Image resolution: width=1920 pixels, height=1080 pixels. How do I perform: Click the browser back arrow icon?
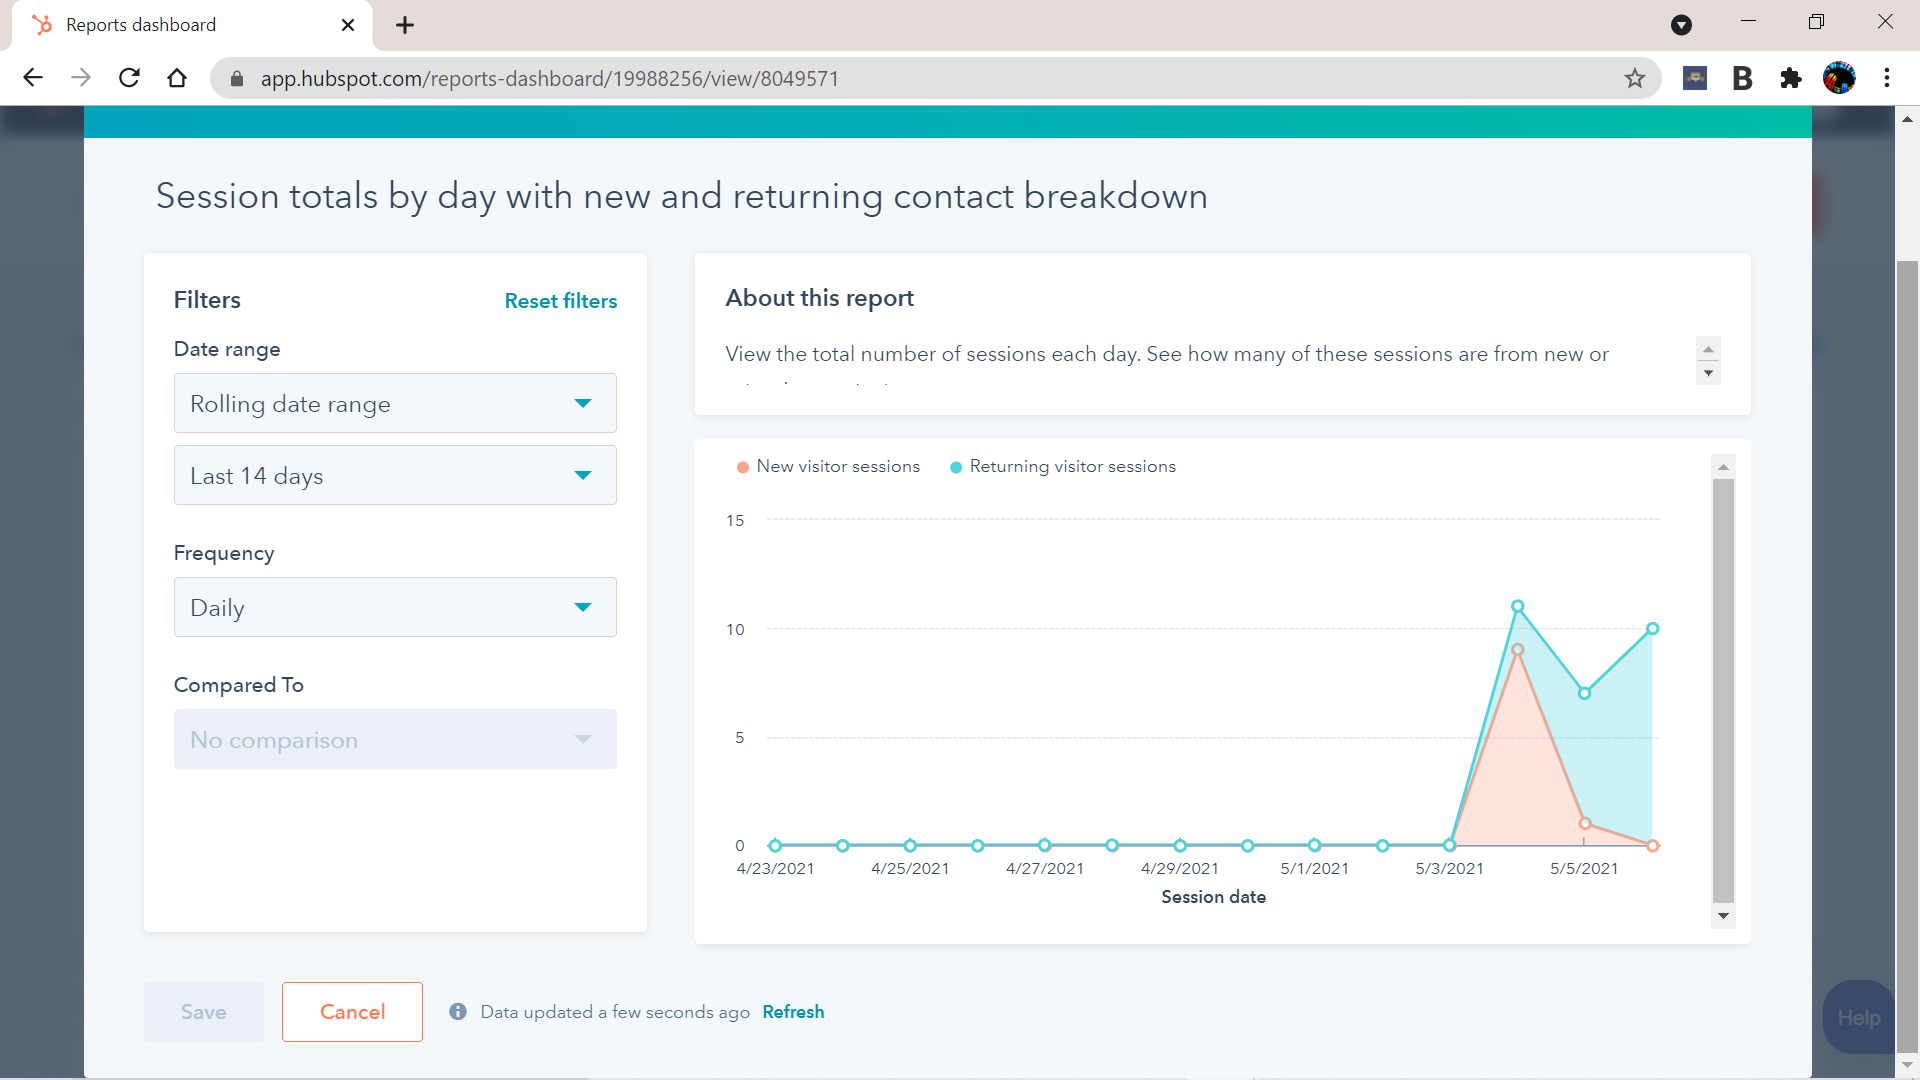pyautogui.click(x=33, y=78)
